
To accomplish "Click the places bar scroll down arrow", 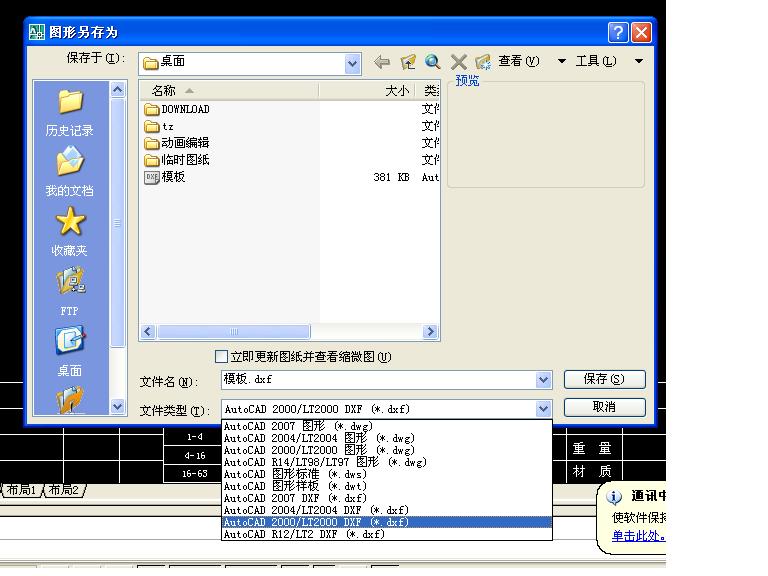I will [118, 406].
